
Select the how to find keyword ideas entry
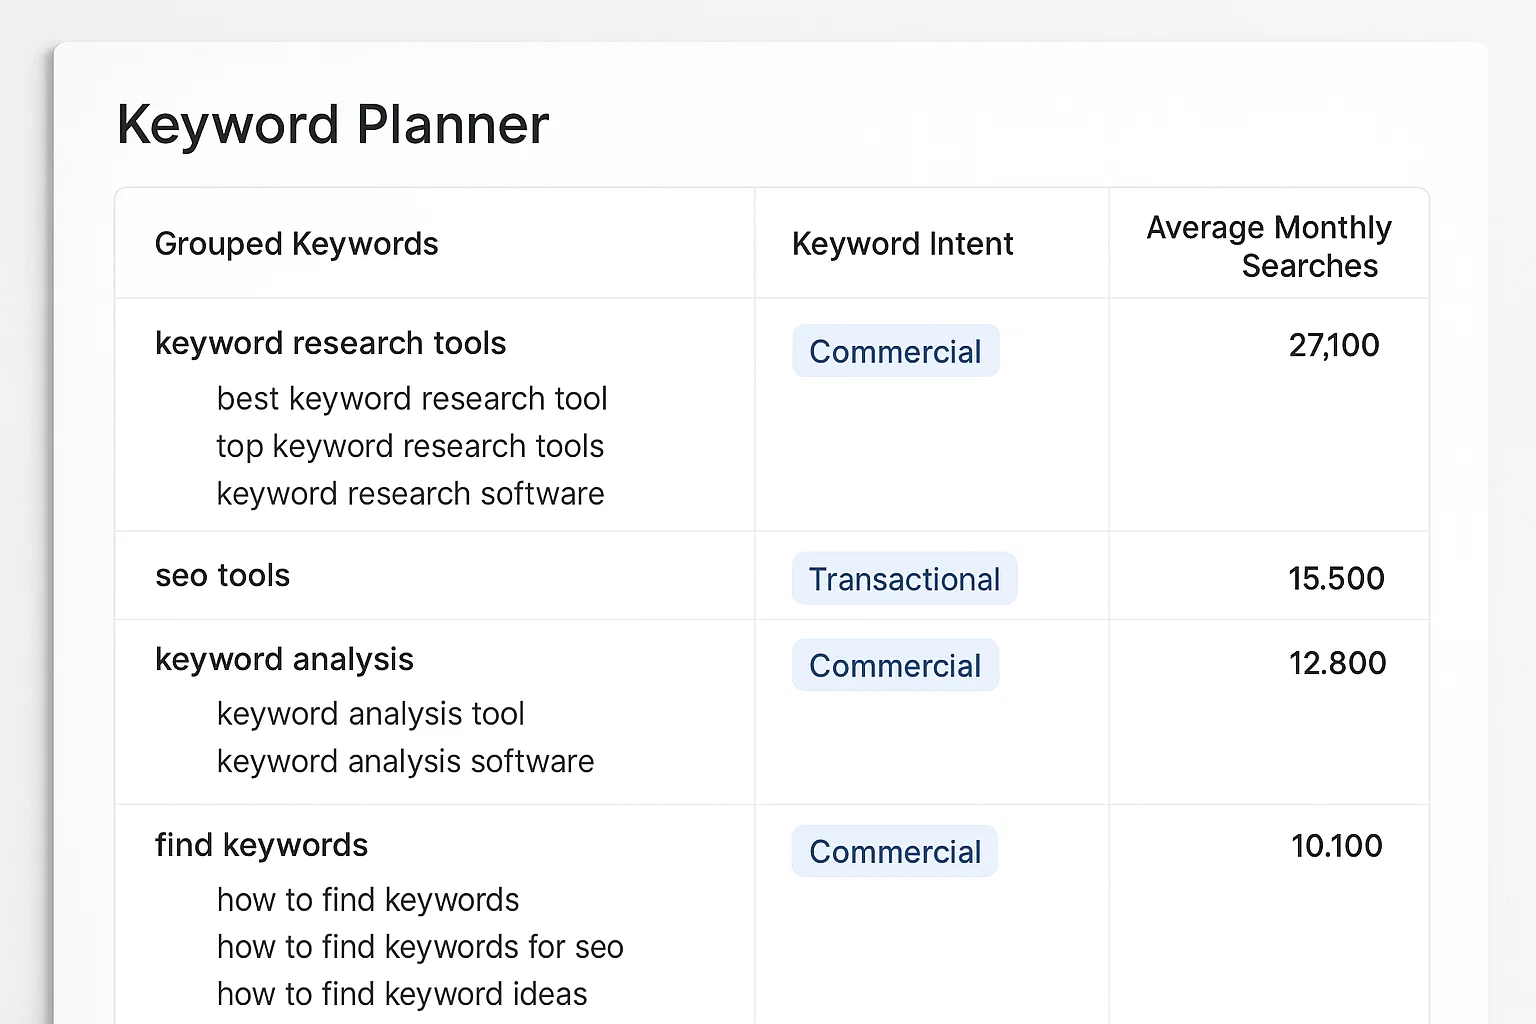[x=401, y=993]
